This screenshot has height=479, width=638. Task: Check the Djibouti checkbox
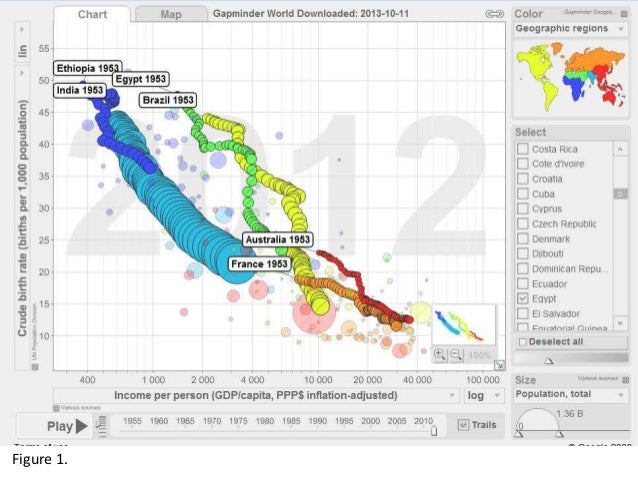(522, 254)
